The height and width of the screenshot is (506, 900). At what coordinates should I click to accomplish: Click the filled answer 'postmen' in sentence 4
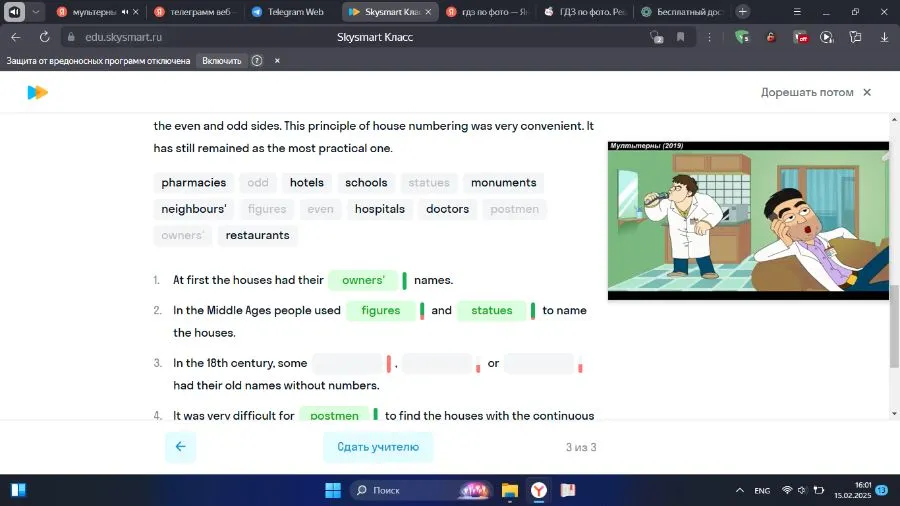(334, 414)
